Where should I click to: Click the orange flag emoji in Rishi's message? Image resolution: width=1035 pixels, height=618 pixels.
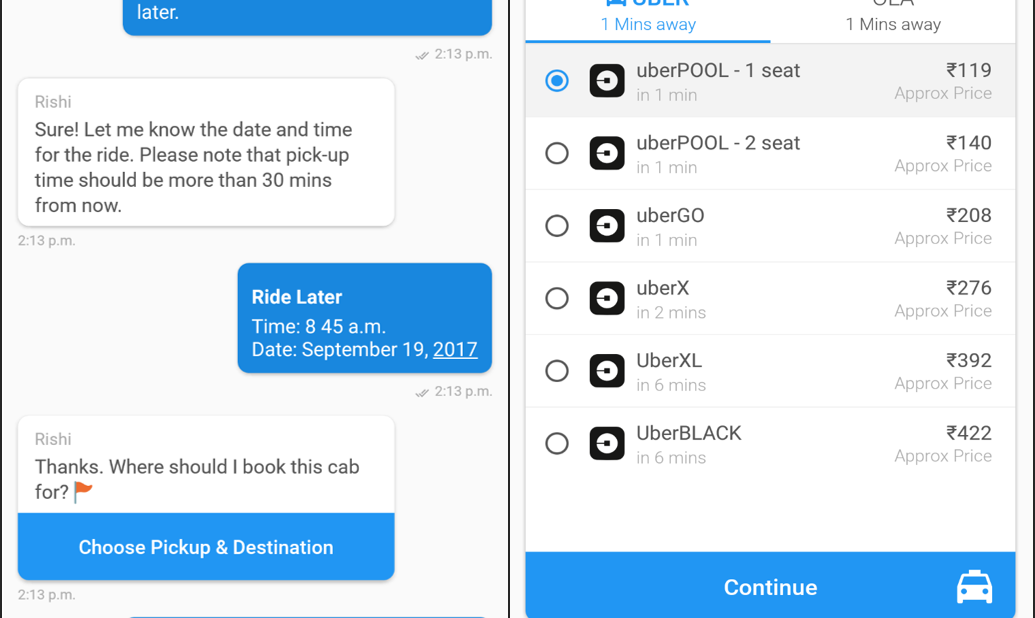click(84, 492)
